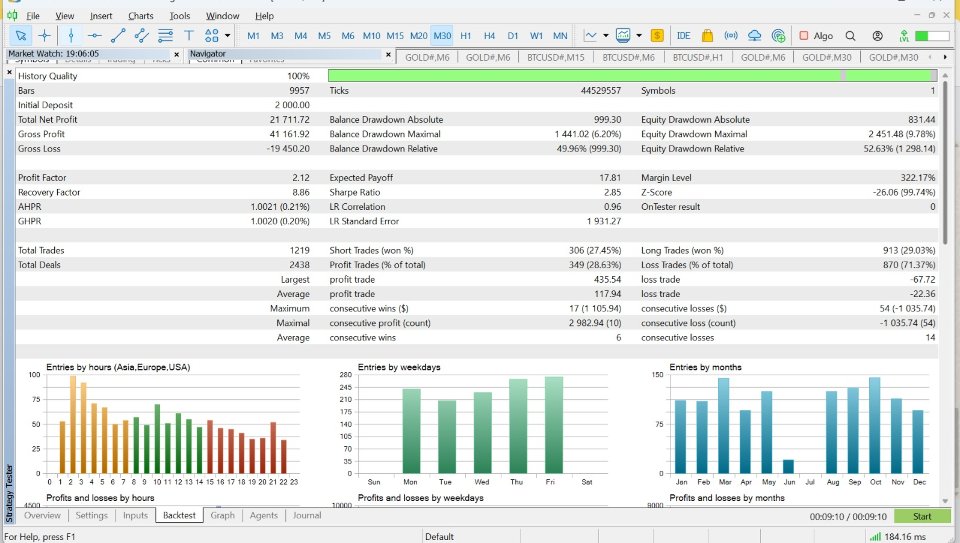The image size is (960, 543).
Task: Pick the vertical line drawing tool
Action: 71,36
